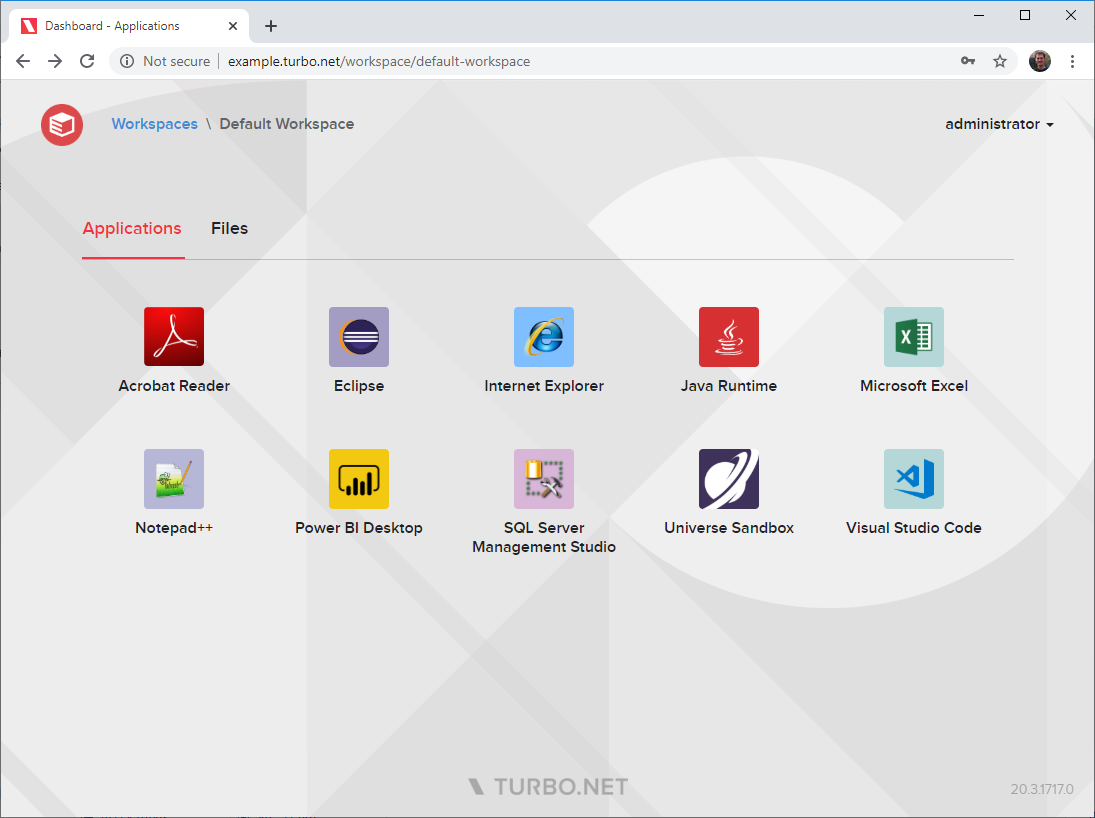
Task: Open Eclipse from the workspace
Action: (x=358, y=336)
